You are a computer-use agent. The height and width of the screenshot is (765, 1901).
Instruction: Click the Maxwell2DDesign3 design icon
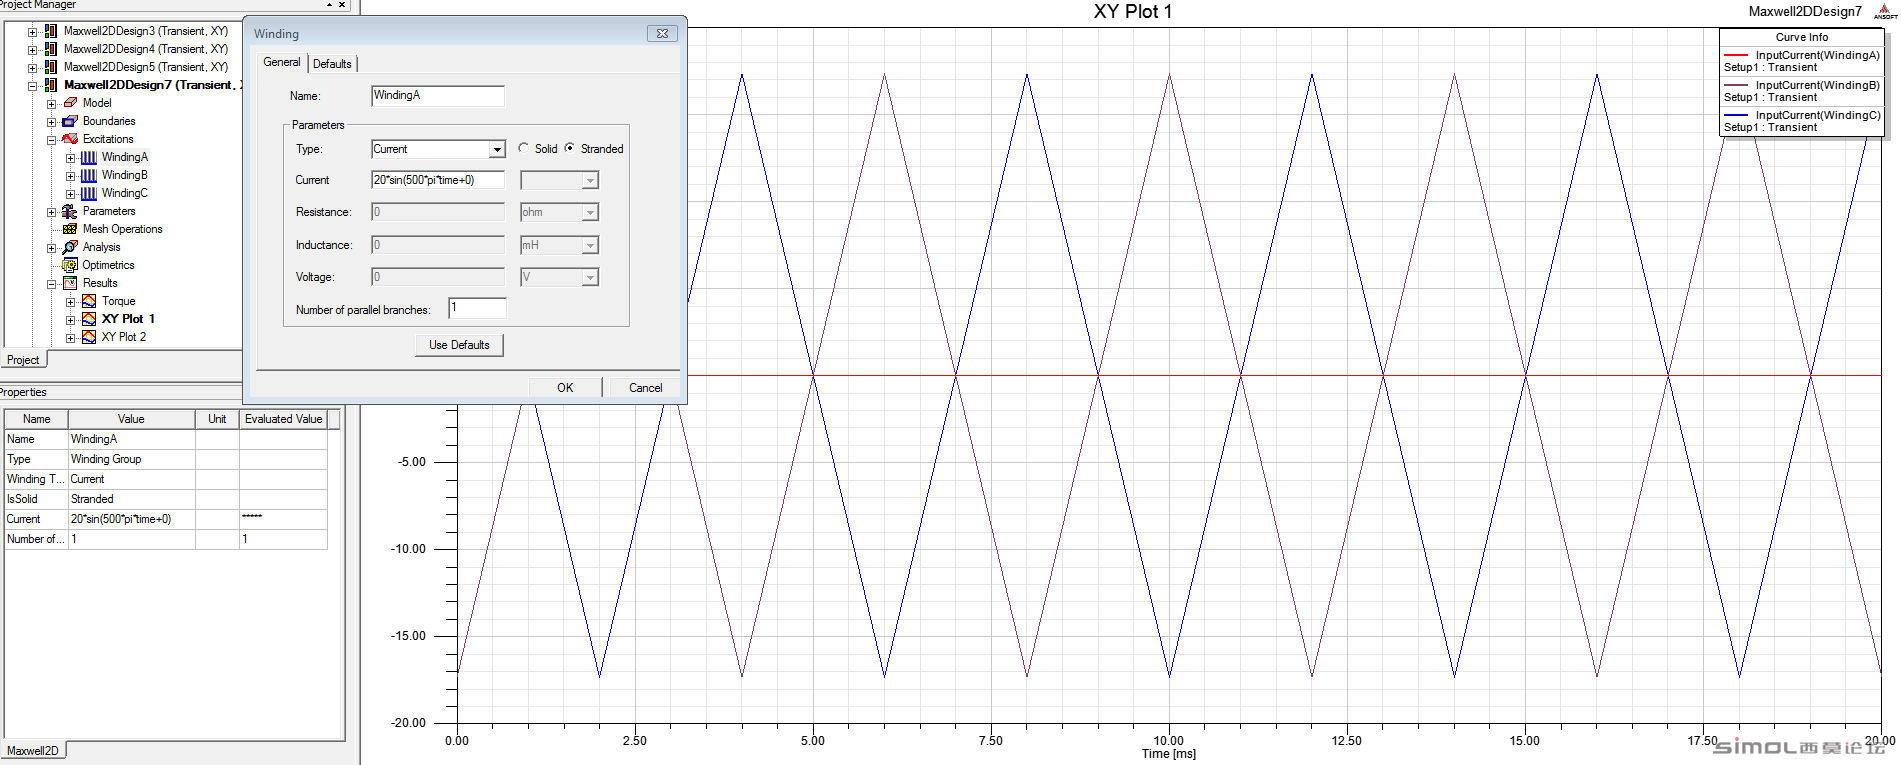(51, 31)
